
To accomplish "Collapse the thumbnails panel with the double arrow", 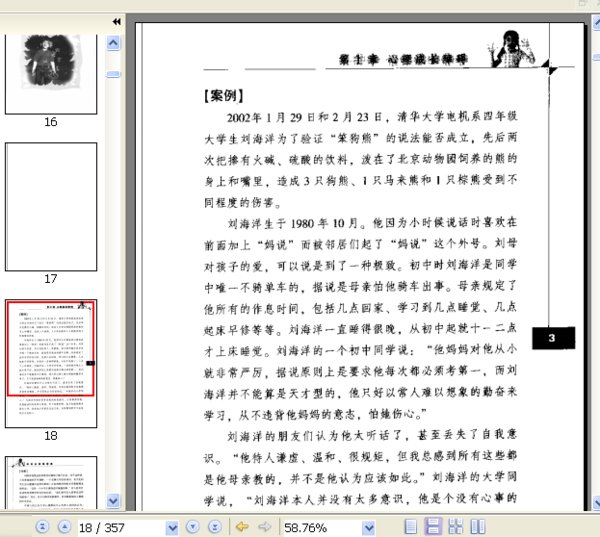I will [x=117, y=21].
